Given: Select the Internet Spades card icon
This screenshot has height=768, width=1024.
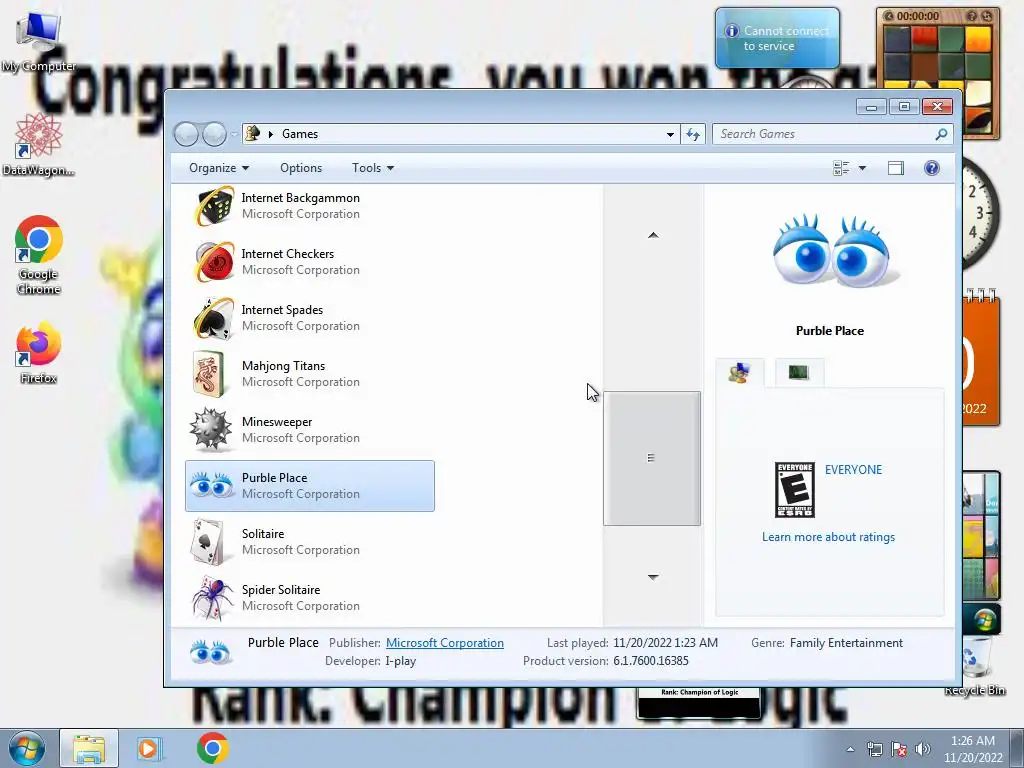Looking at the screenshot, I should [x=214, y=318].
